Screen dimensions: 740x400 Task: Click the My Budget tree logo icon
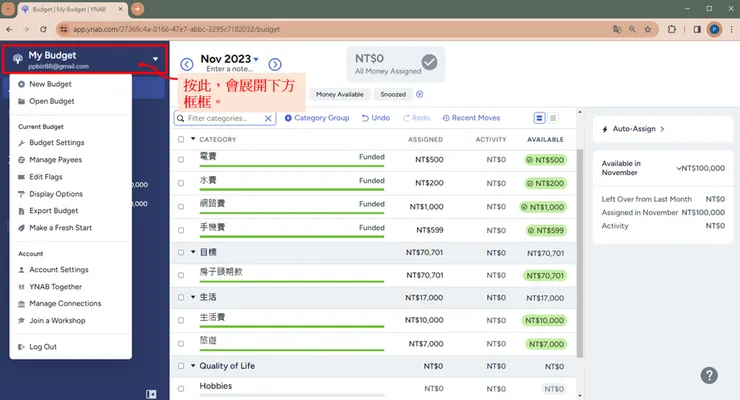coord(17,59)
